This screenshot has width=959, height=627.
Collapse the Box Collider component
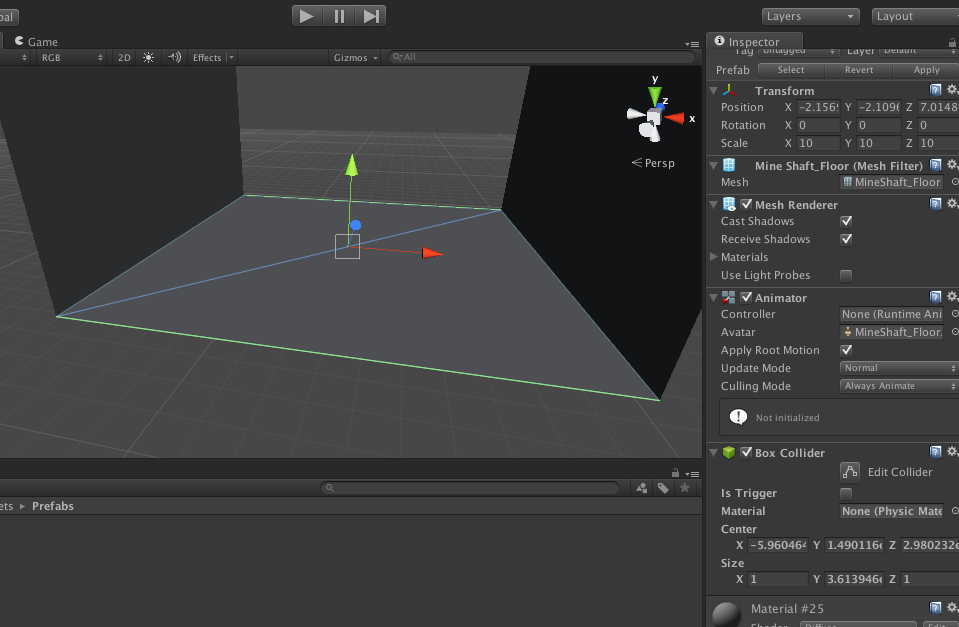click(713, 453)
